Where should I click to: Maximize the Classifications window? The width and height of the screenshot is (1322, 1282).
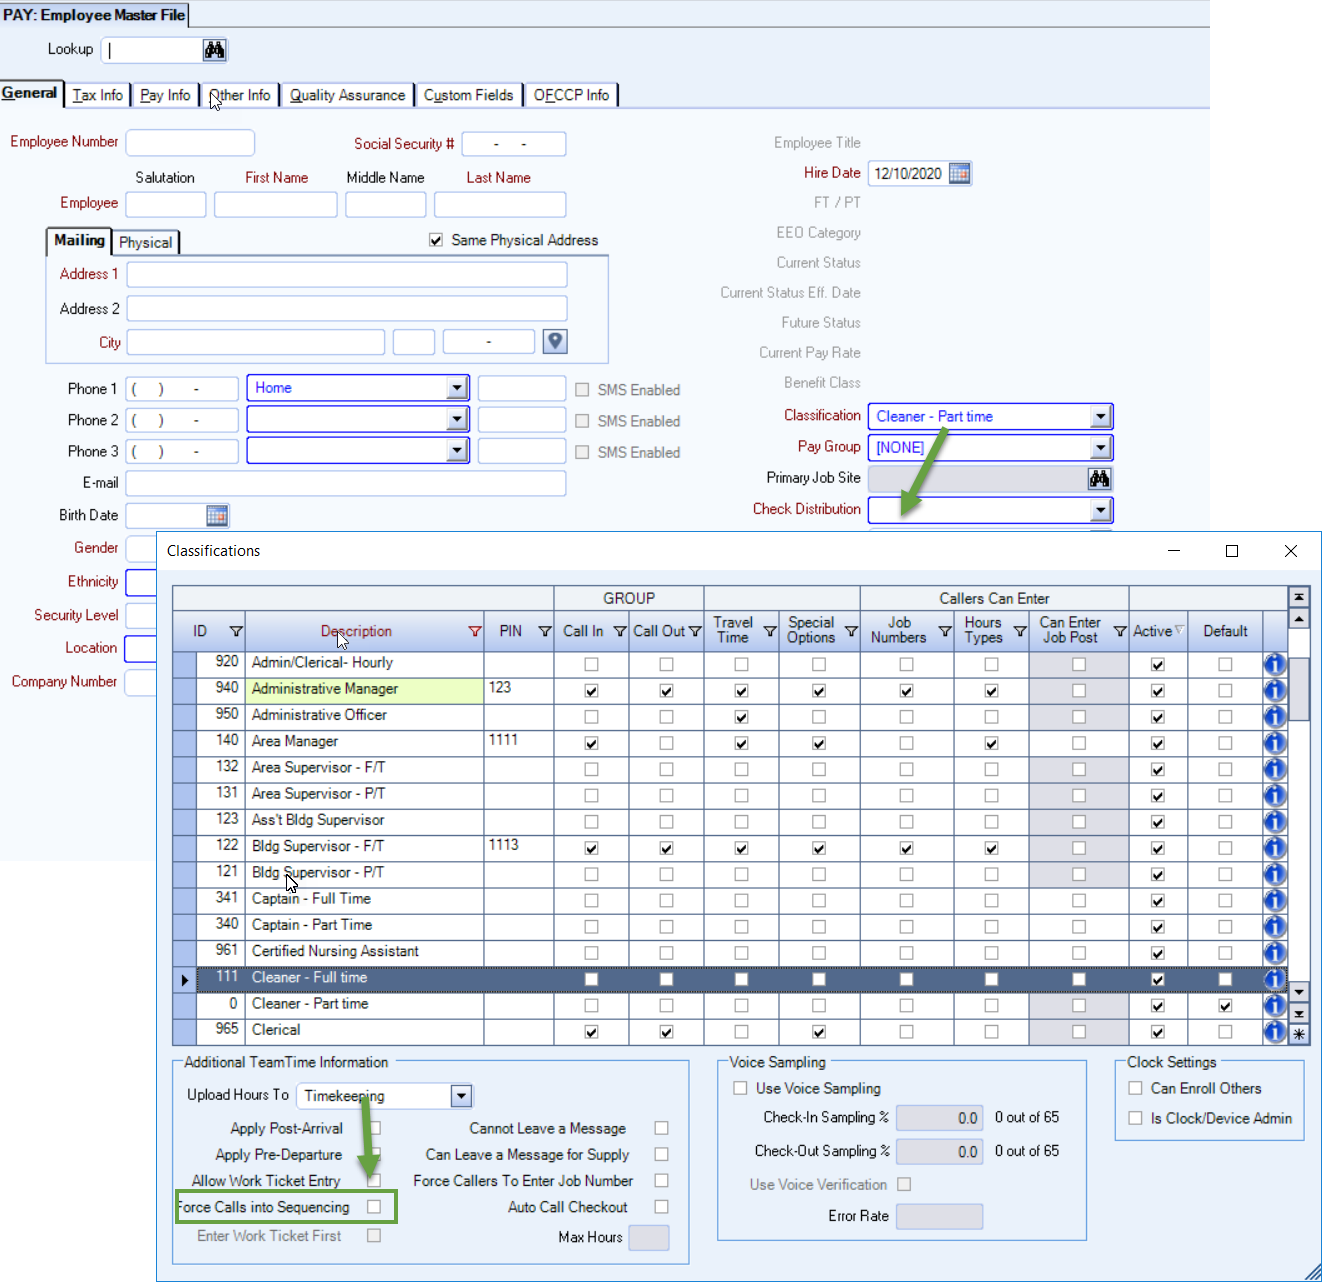(1232, 551)
